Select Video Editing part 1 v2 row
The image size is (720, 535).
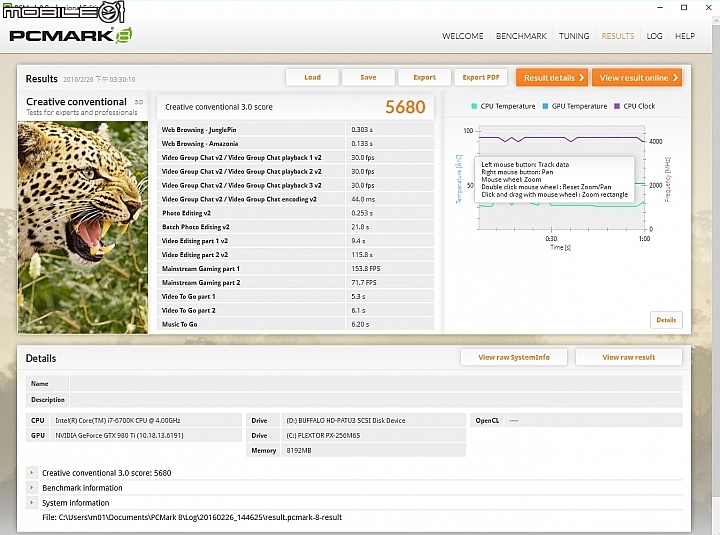point(295,241)
